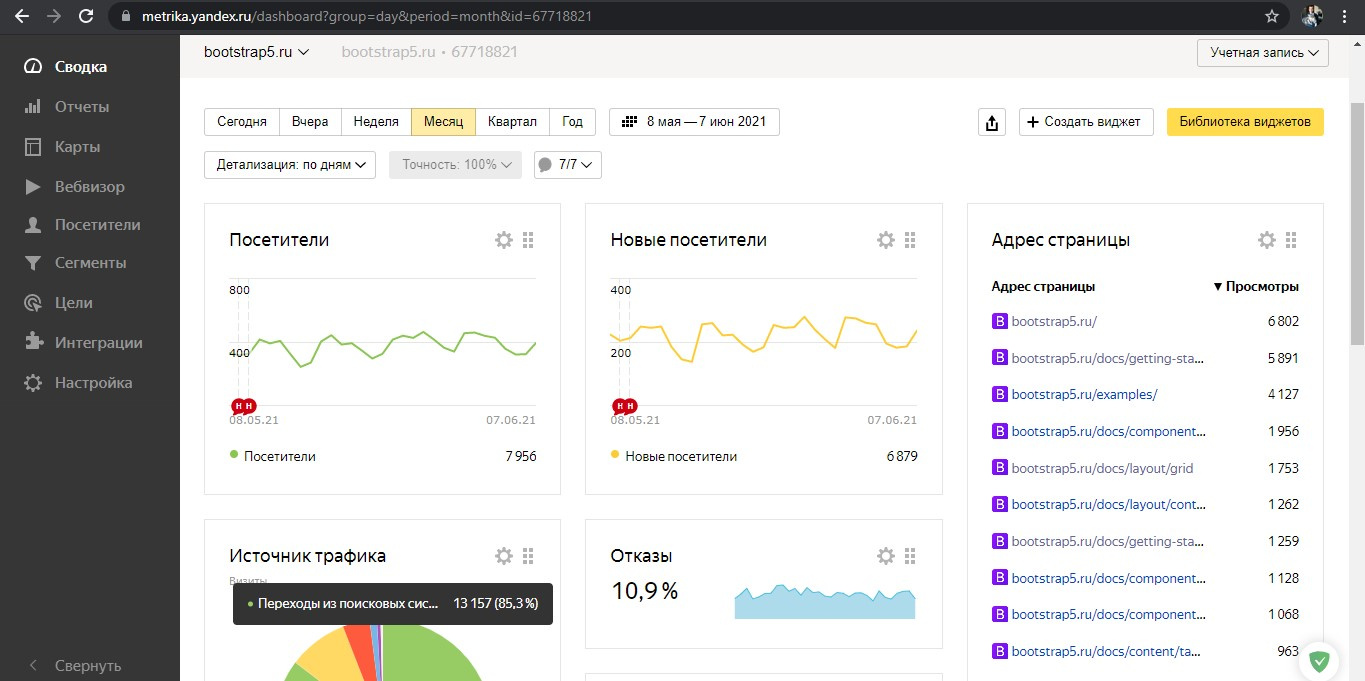Open the bootstrap5.ru/examples/ link
This screenshot has height=681, width=1365.
point(1084,395)
